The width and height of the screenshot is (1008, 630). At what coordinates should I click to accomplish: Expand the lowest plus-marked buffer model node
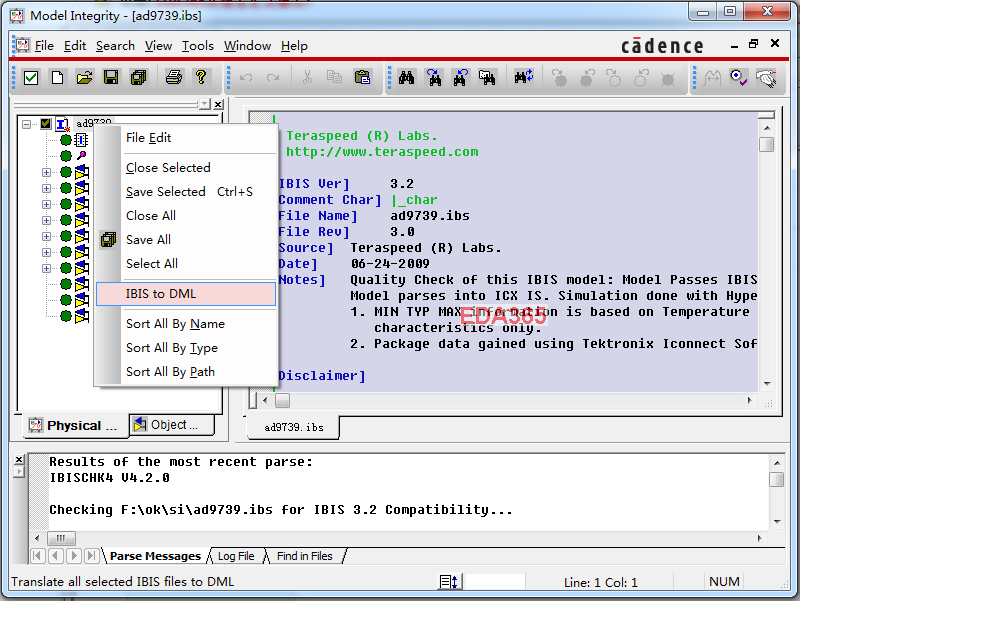(x=46, y=268)
